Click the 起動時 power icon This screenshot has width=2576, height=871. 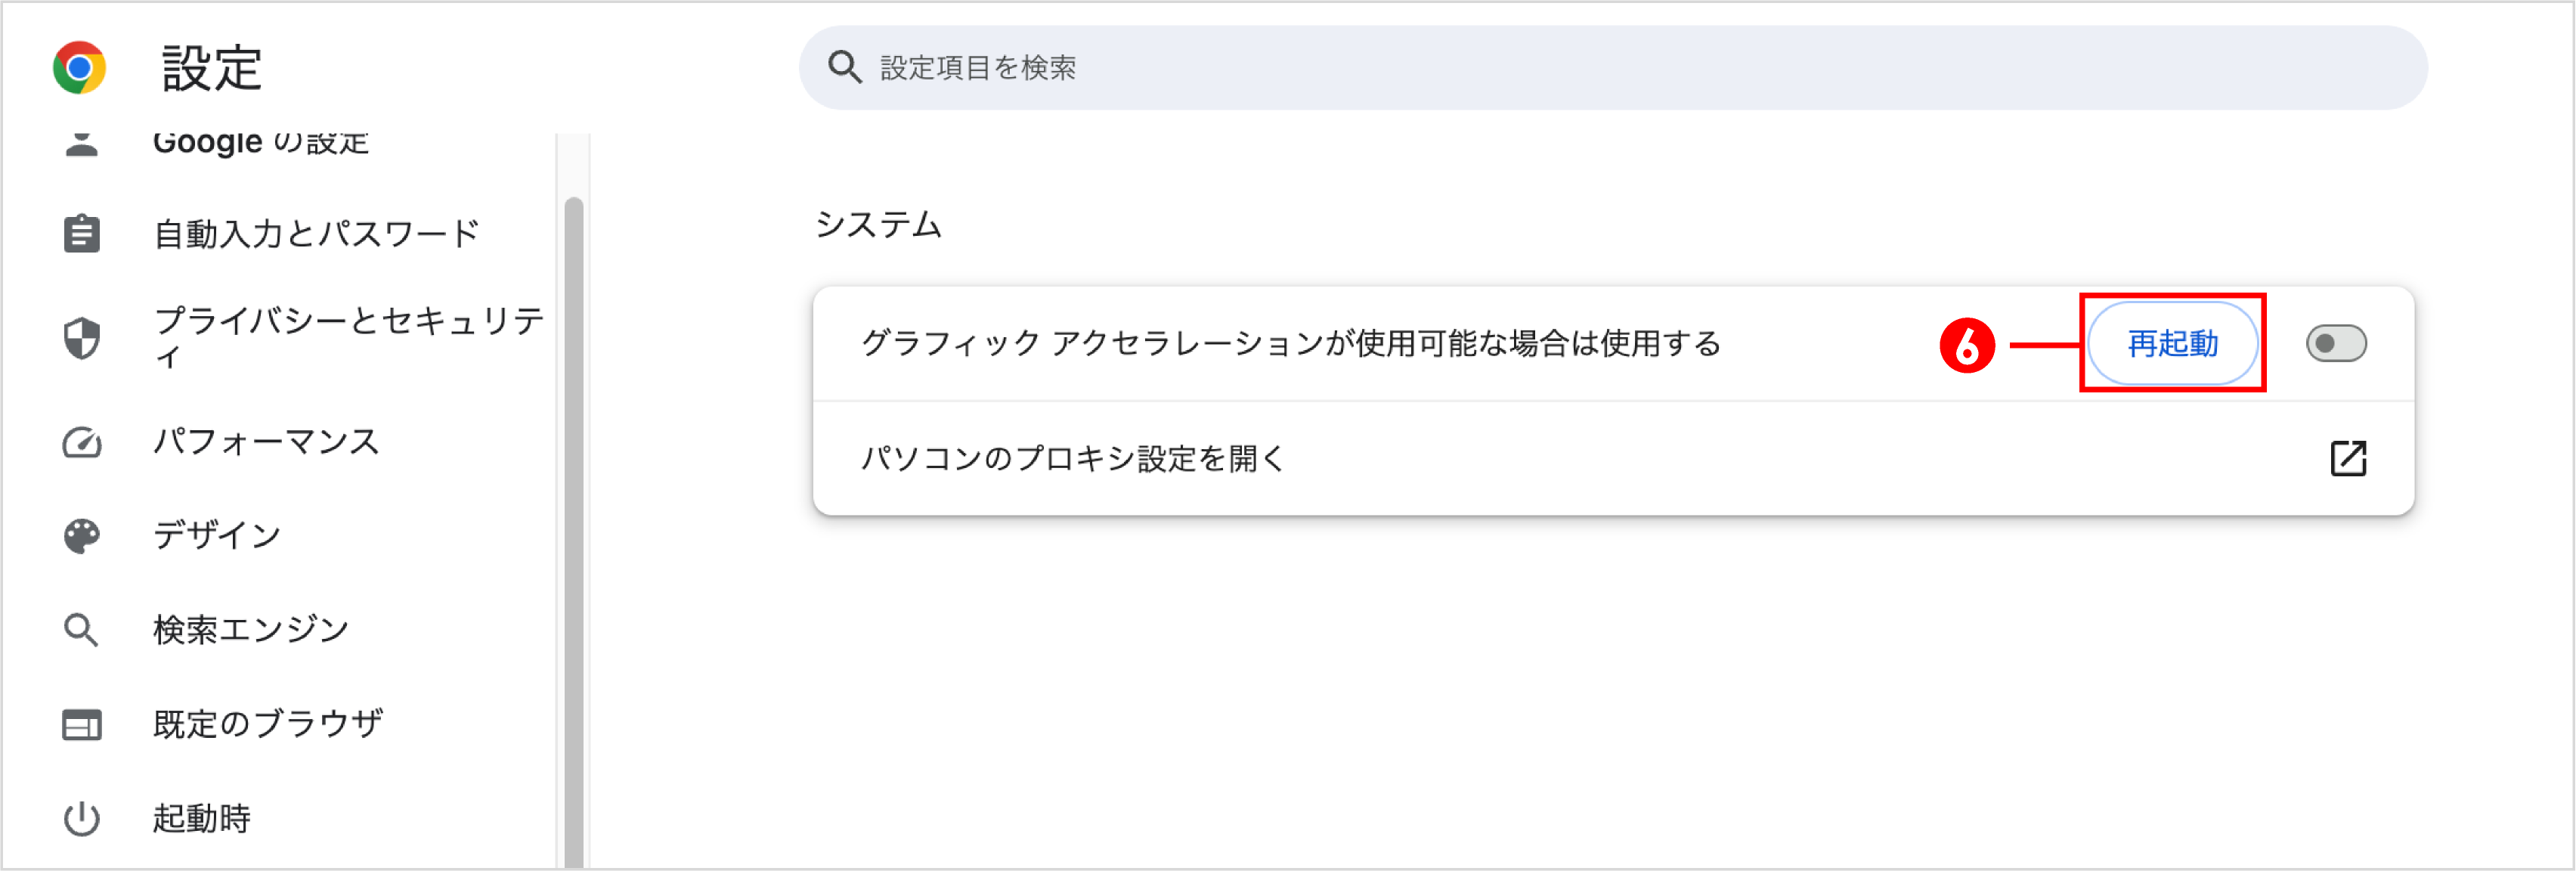click(x=81, y=818)
